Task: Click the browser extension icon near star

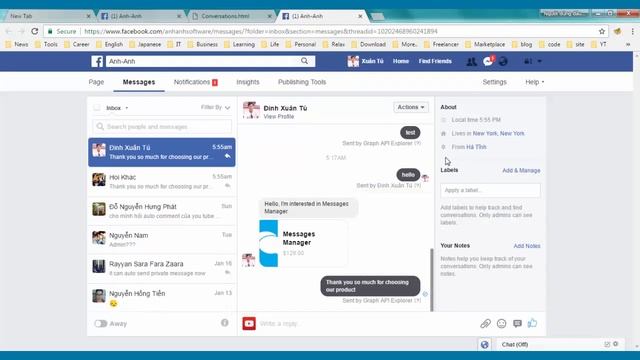Action: pos(617,31)
